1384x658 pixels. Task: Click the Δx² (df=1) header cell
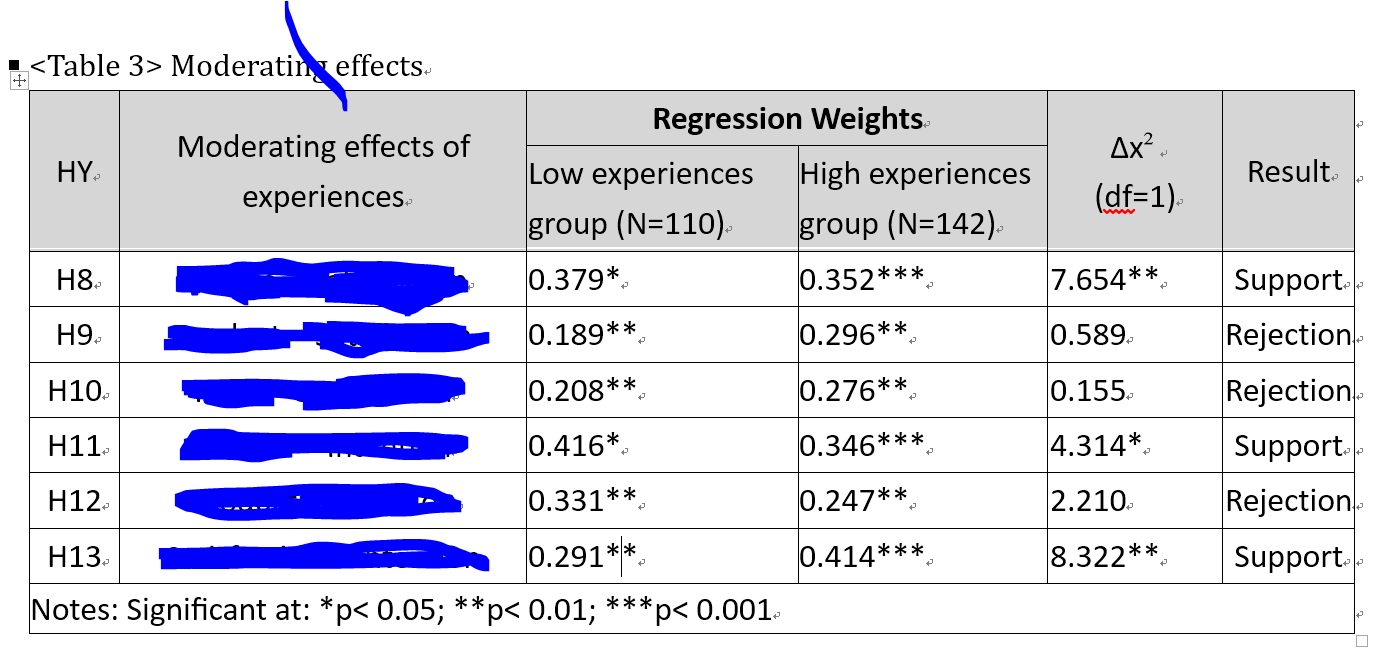point(1134,172)
